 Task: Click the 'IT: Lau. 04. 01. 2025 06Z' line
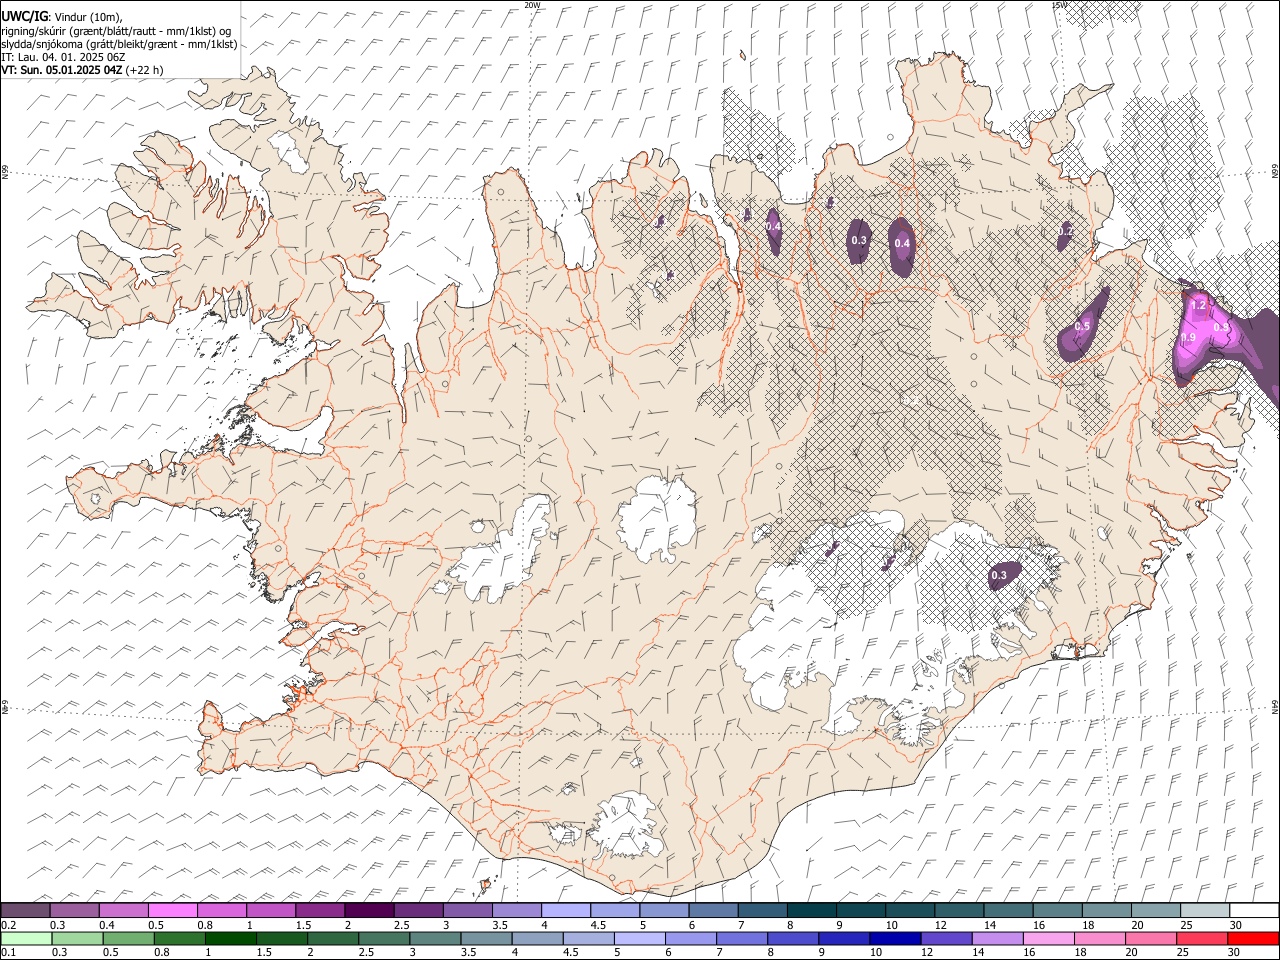point(63,57)
